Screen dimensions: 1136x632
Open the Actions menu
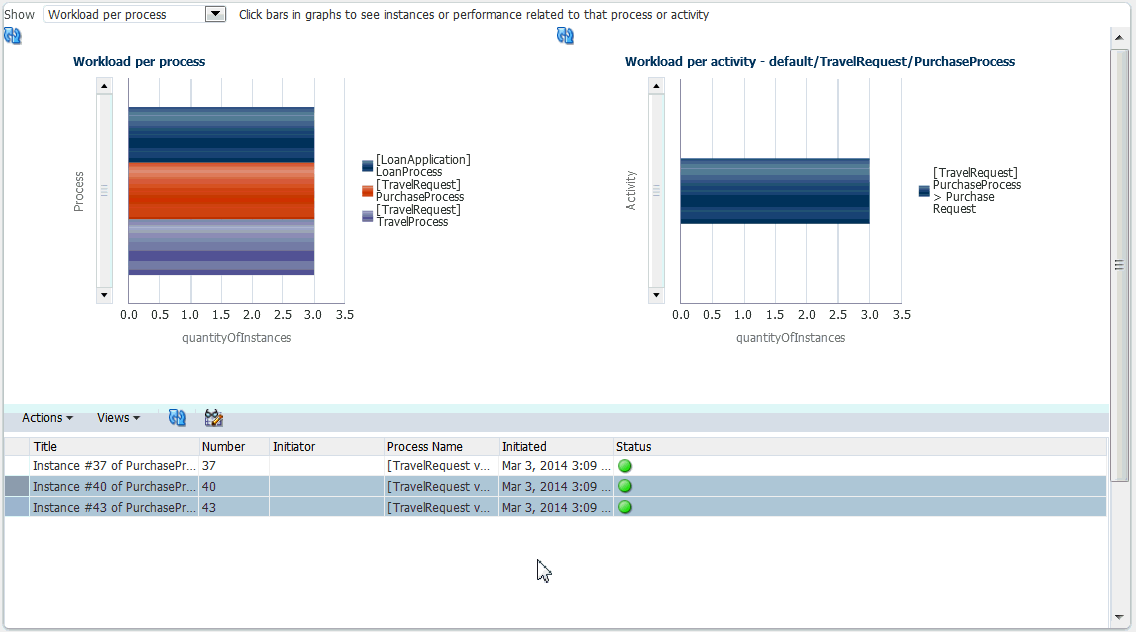pos(47,417)
